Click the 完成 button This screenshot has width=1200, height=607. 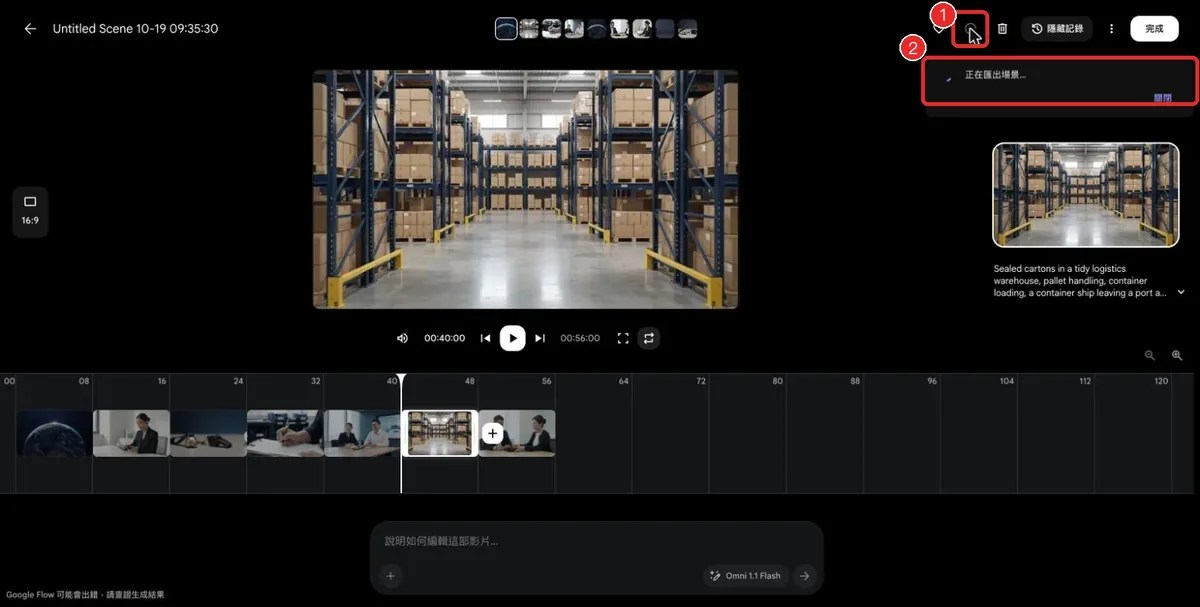point(1154,29)
